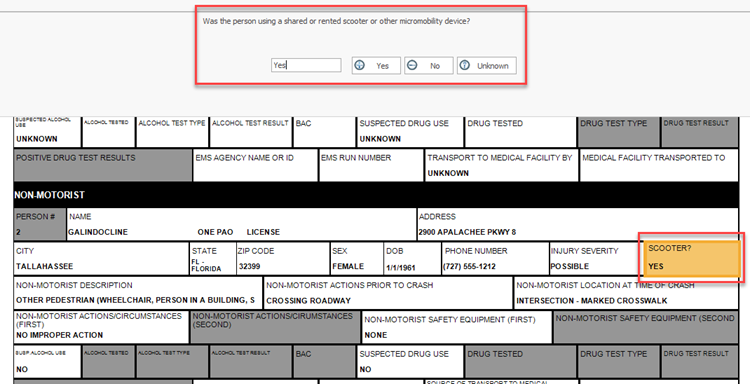
Task: Select NON-MOTORIST SAFETY EQUIPMENT (FIRST) field
Action: click(457, 328)
